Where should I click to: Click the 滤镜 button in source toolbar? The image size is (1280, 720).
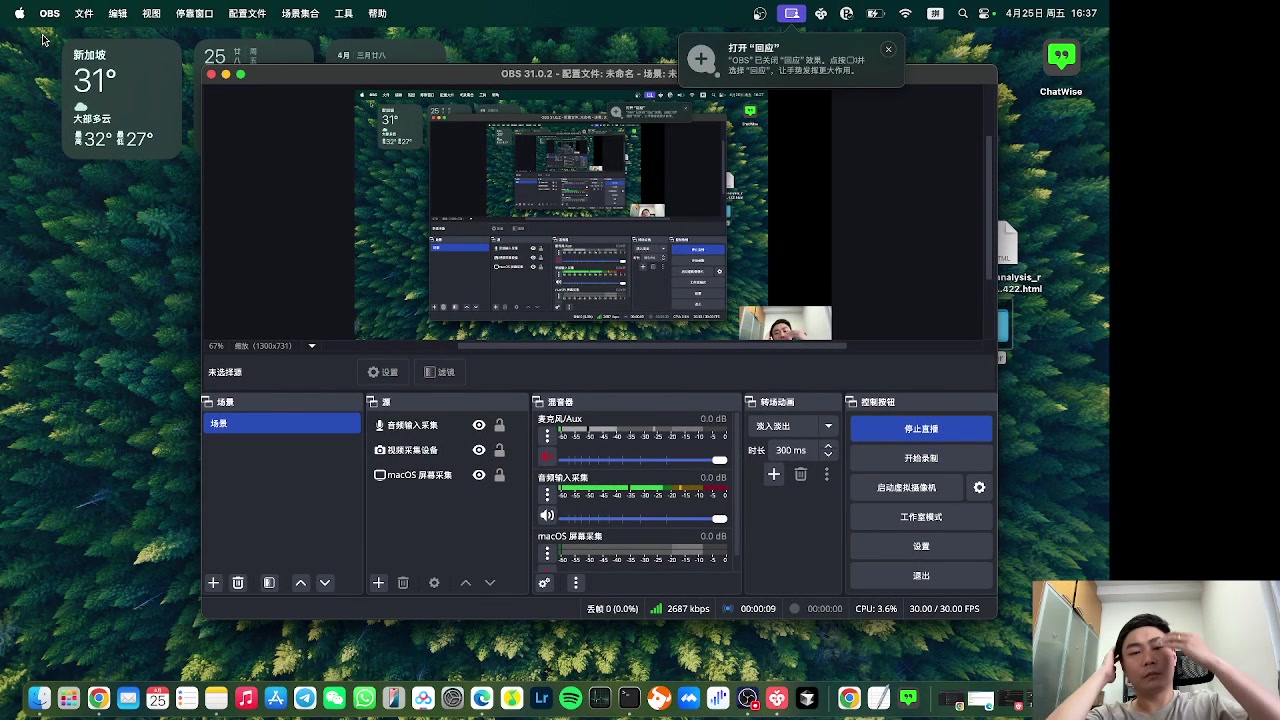[439, 372]
